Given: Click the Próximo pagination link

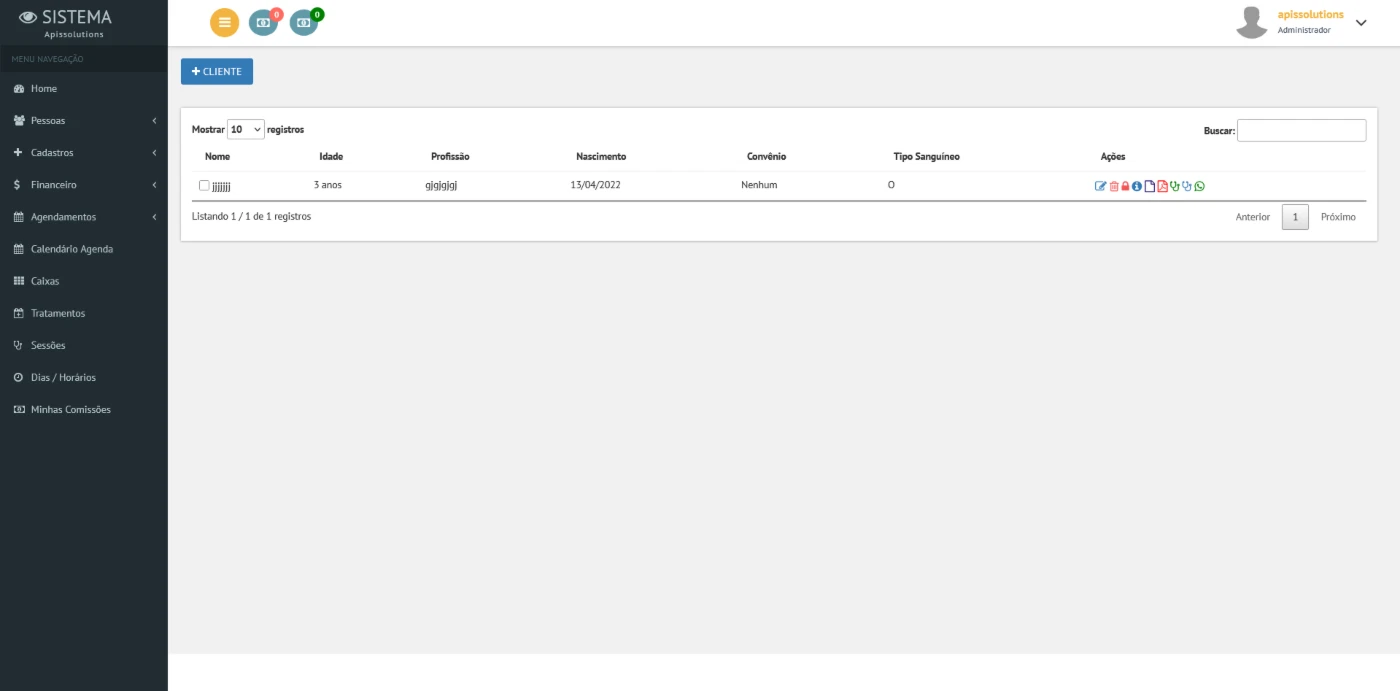Looking at the screenshot, I should (x=1338, y=217).
